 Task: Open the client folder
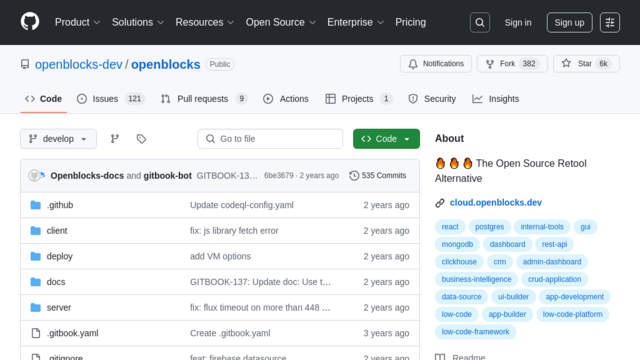(x=57, y=231)
